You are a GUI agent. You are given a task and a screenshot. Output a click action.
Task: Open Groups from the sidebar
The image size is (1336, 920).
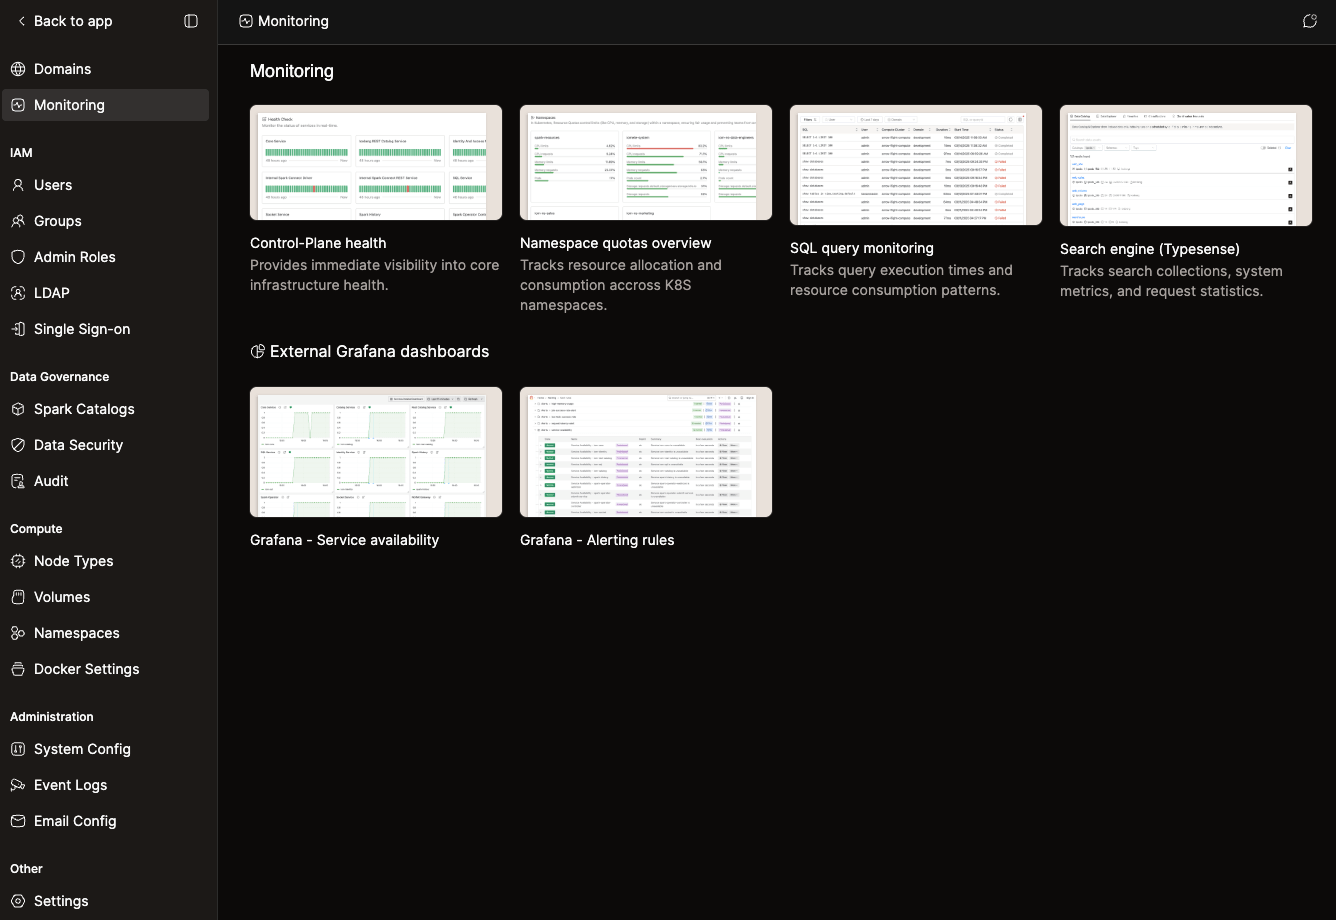(105, 221)
